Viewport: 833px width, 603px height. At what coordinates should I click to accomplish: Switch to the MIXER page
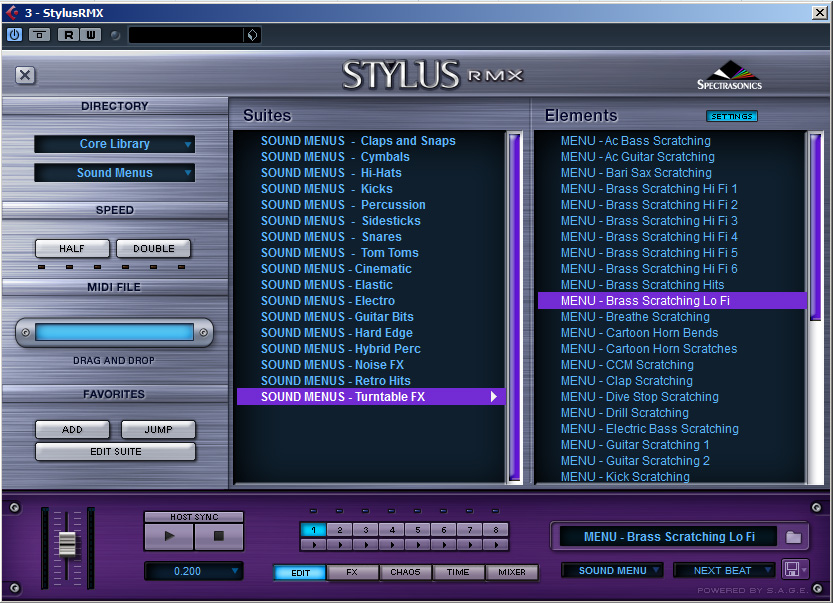click(512, 572)
